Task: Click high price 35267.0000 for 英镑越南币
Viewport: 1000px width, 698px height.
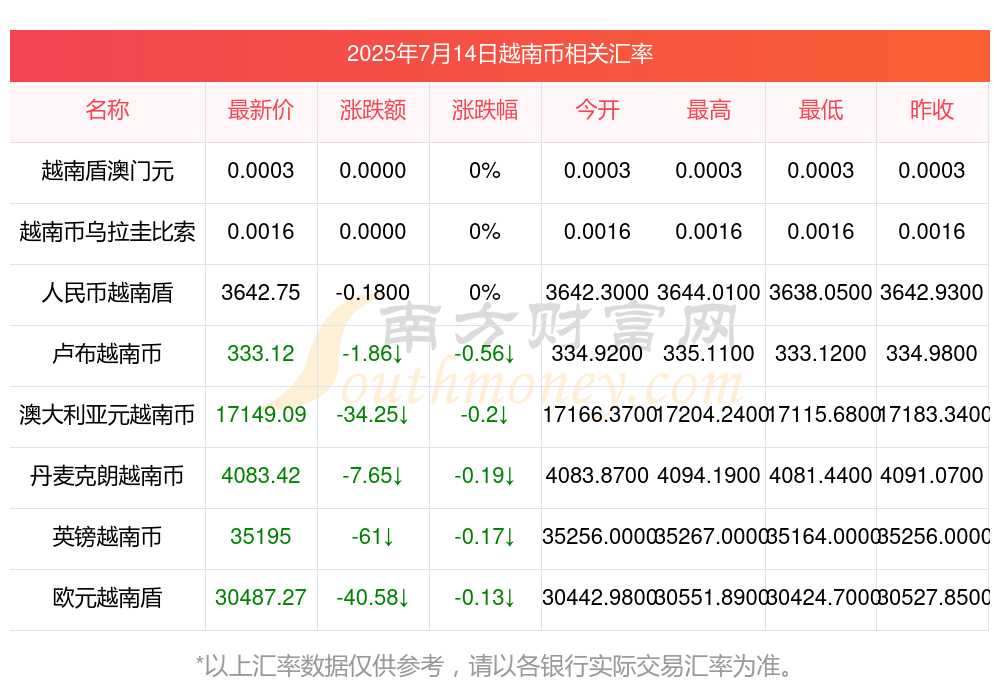Action: (710, 537)
